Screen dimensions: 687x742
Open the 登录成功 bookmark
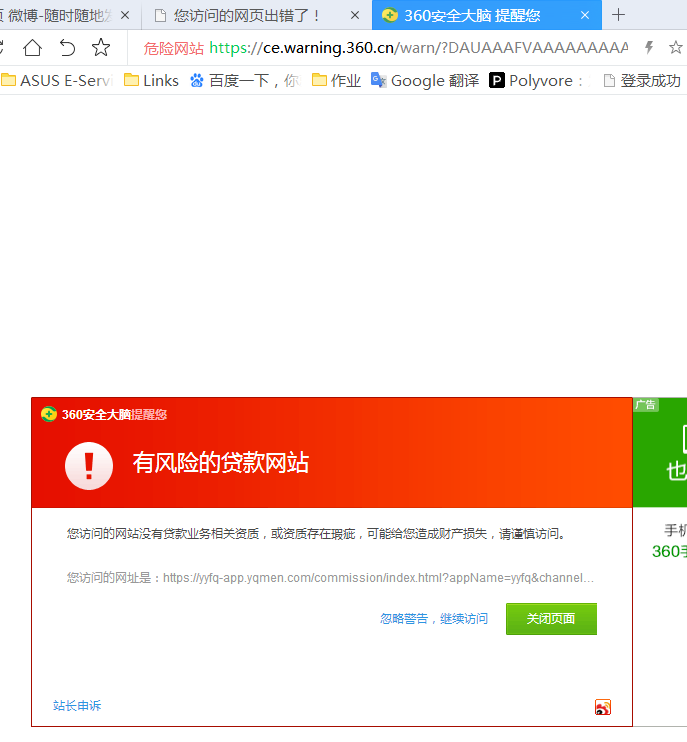point(643,81)
